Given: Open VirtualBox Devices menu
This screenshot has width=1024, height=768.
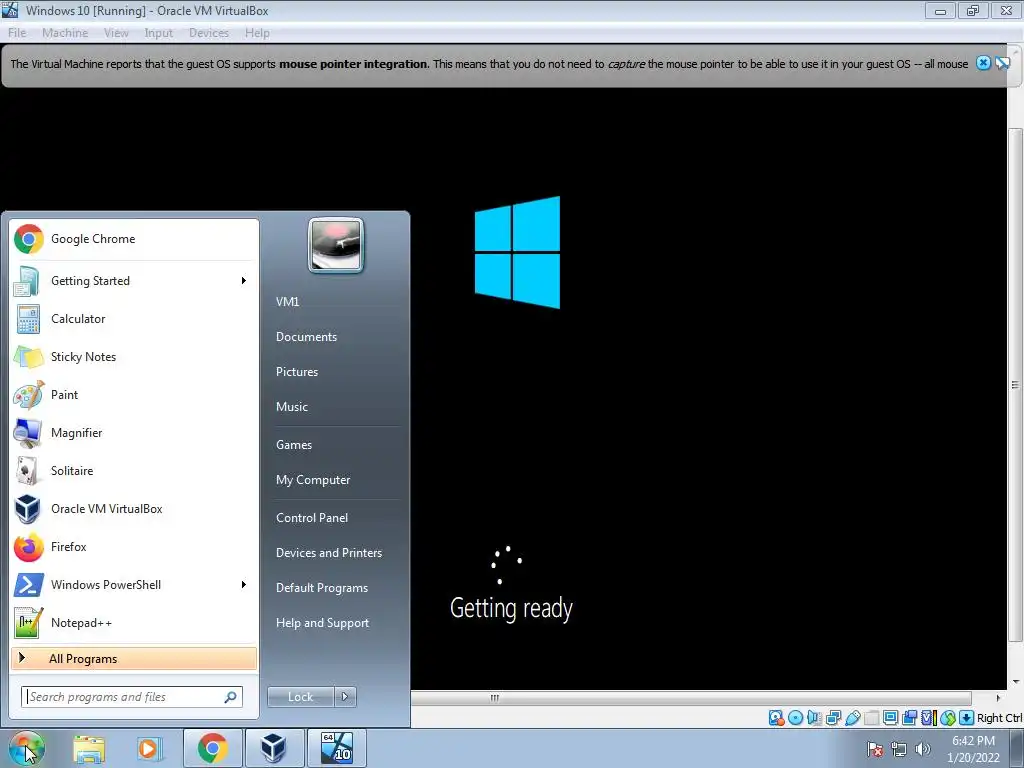Looking at the screenshot, I should tap(209, 33).
